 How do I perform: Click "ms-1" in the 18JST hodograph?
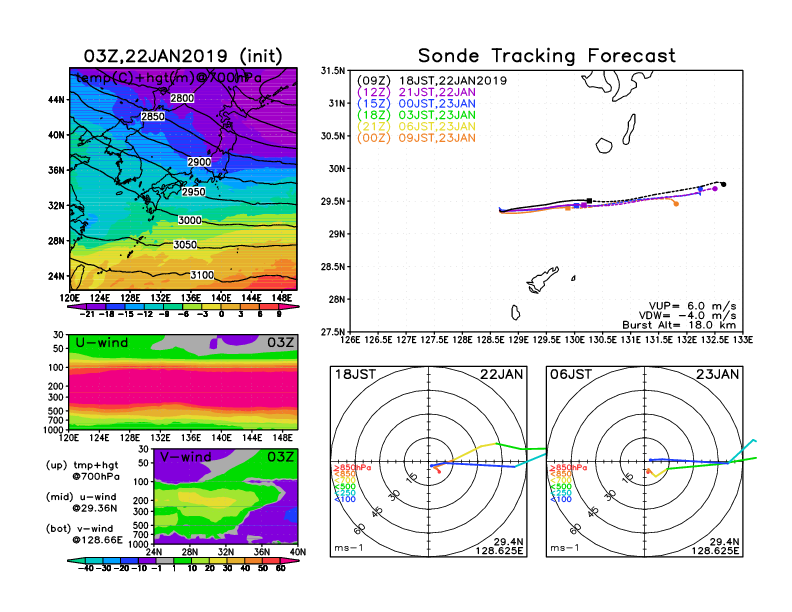(348, 548)
